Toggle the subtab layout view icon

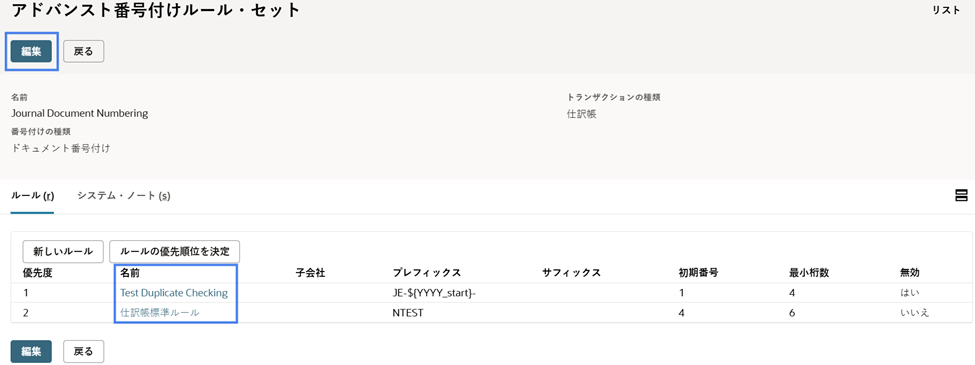point(961,196)
